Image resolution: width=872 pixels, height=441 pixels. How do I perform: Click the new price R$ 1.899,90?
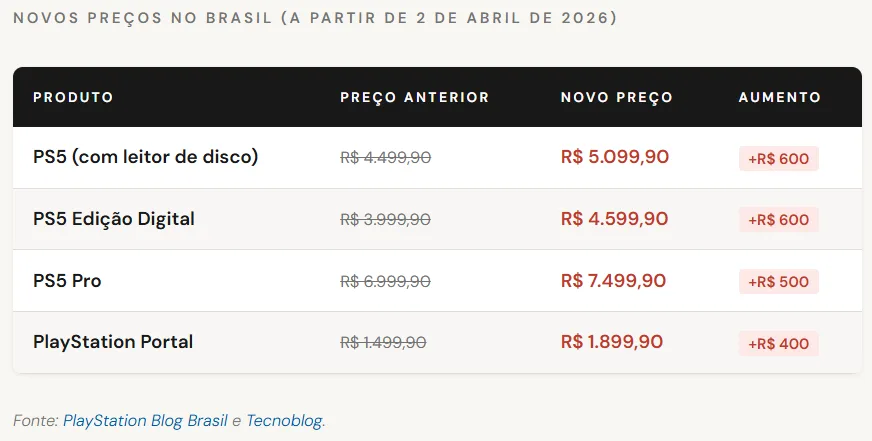(x=612, y=342)
